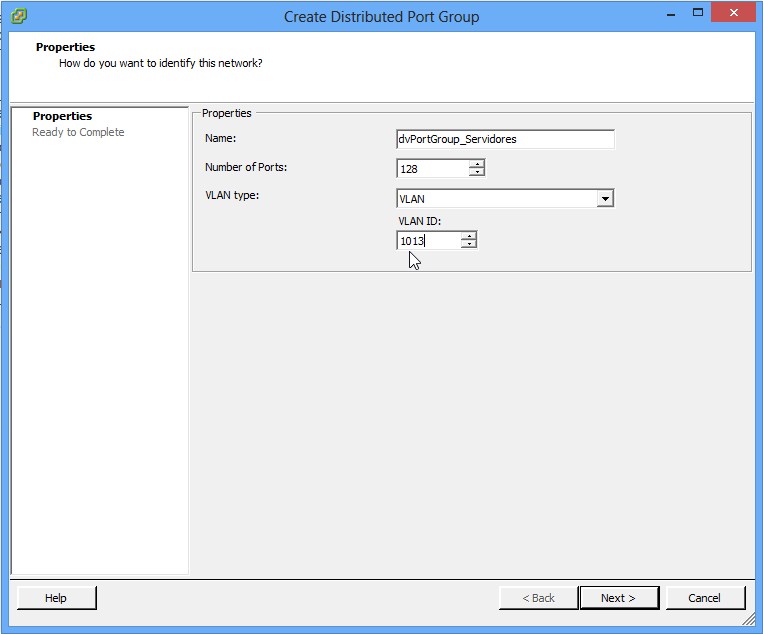
Task: Click the Number of Ports input box
Action: [x=432, y=169]
